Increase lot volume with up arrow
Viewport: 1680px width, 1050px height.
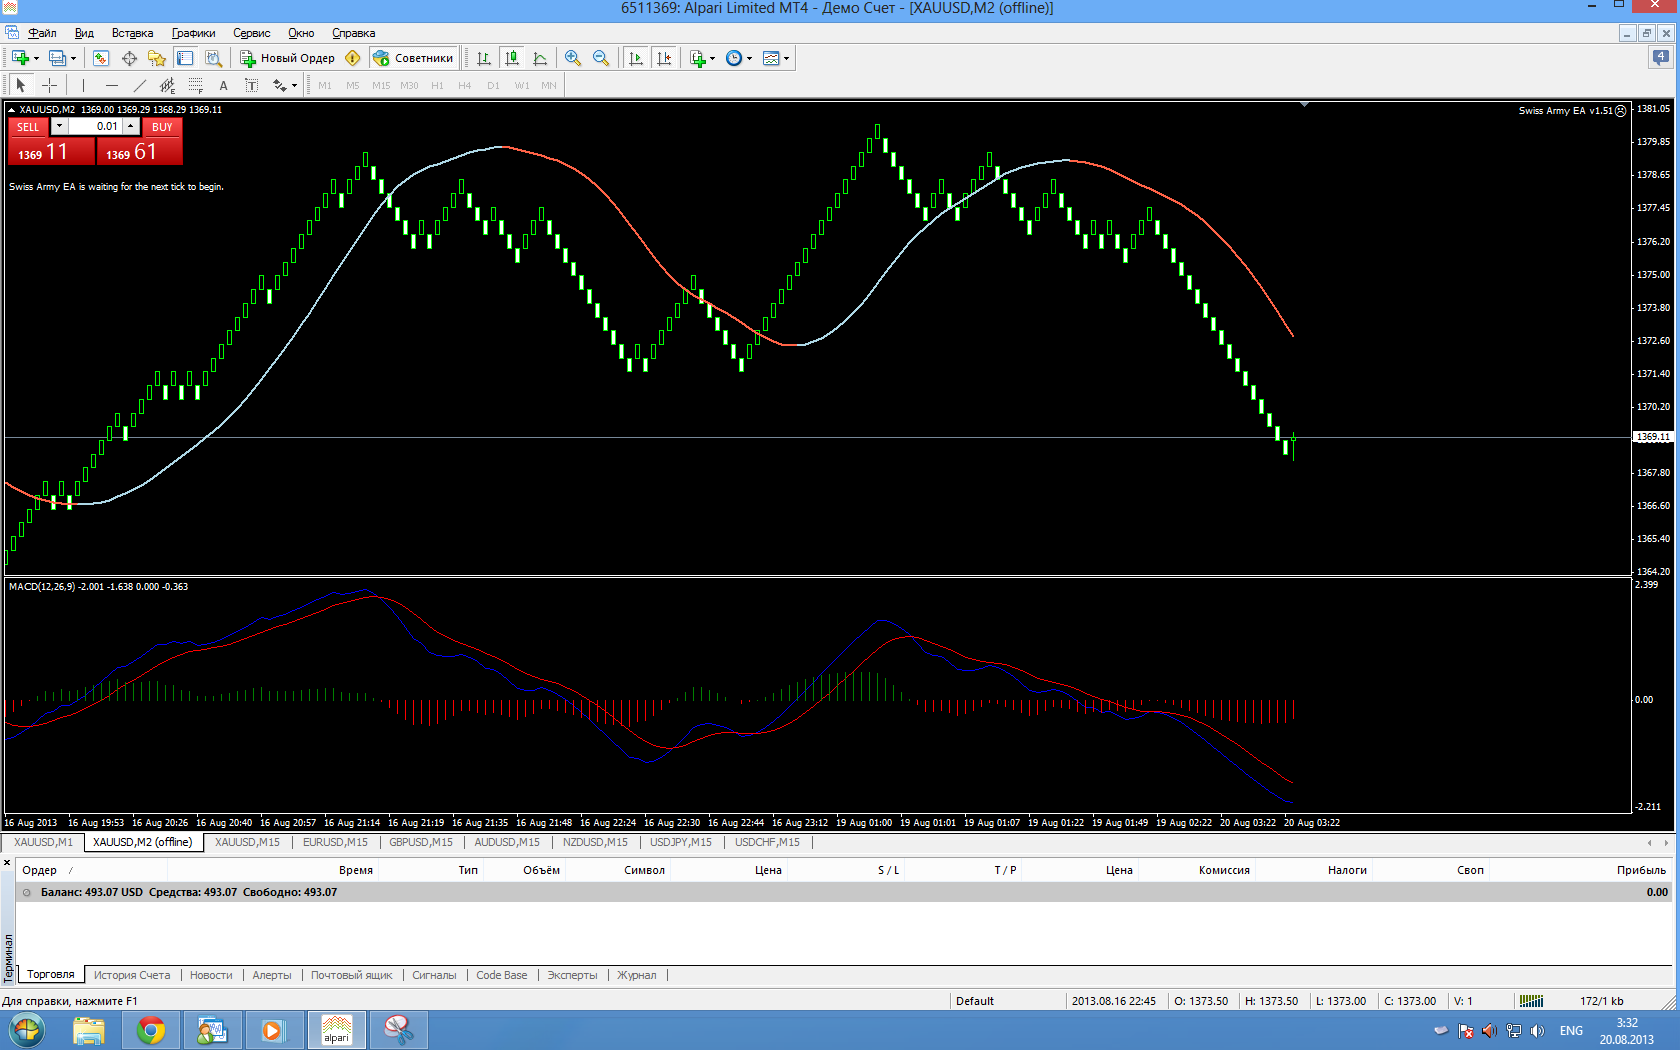[x=131, y=126]
